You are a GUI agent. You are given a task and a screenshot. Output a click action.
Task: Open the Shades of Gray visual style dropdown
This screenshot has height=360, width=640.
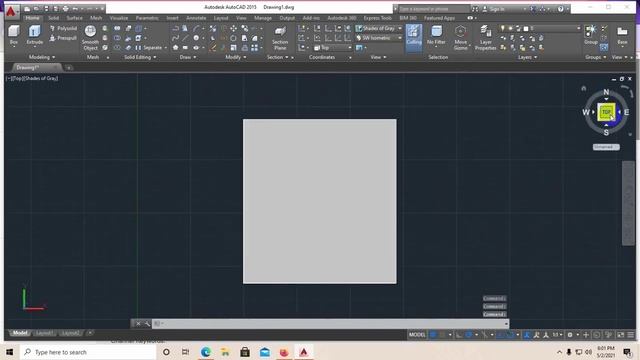coord(378,28)
